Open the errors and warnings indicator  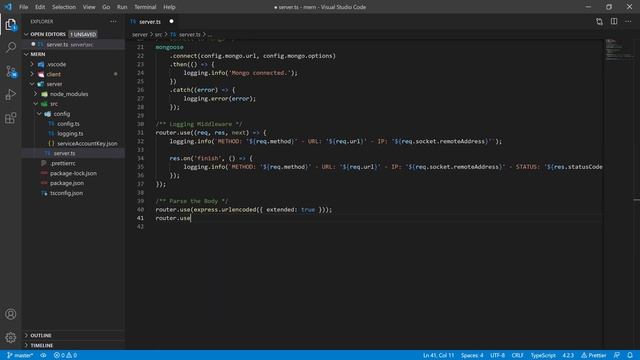(65, 355)
